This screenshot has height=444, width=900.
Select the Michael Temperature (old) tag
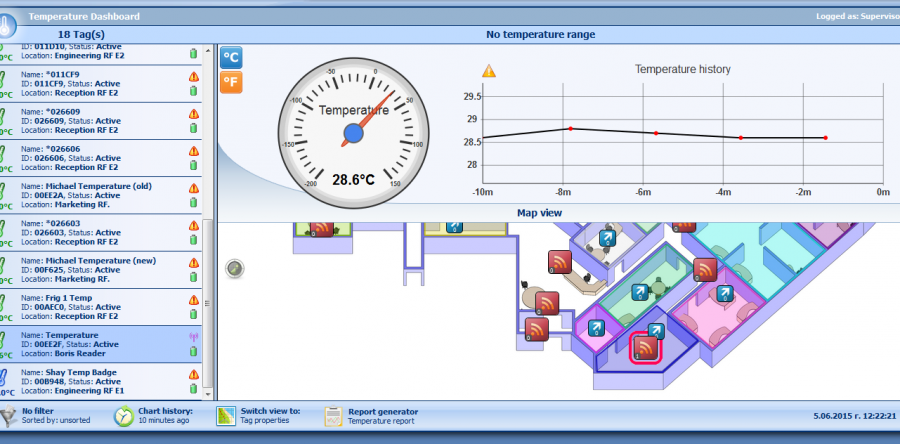[102, 196]
